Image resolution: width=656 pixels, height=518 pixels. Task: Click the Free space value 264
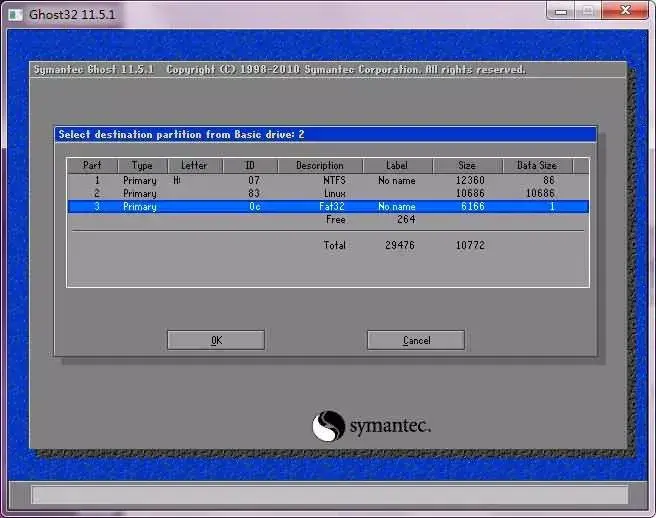(406, 219)
